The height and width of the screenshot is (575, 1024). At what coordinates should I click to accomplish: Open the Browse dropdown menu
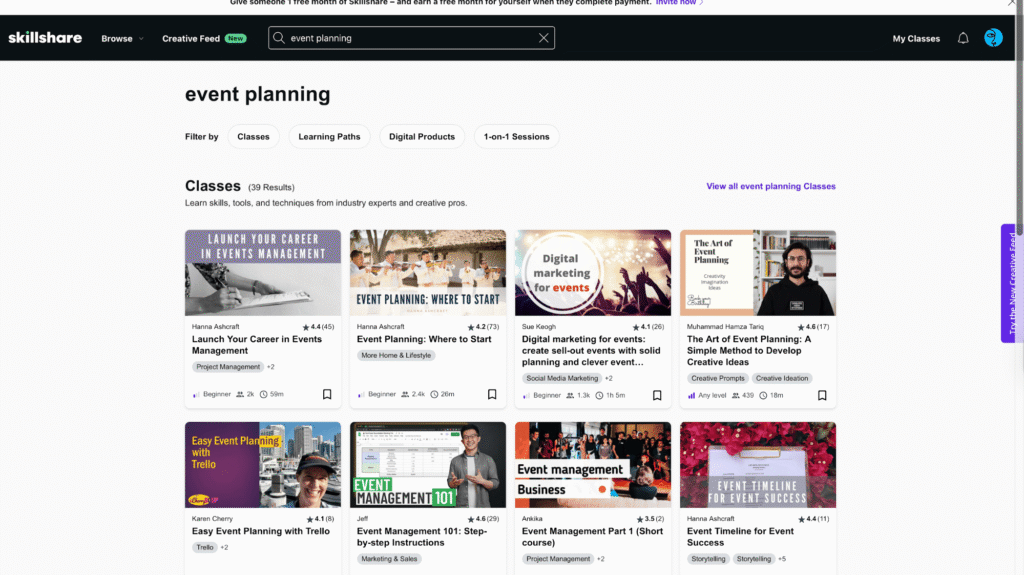122,39
